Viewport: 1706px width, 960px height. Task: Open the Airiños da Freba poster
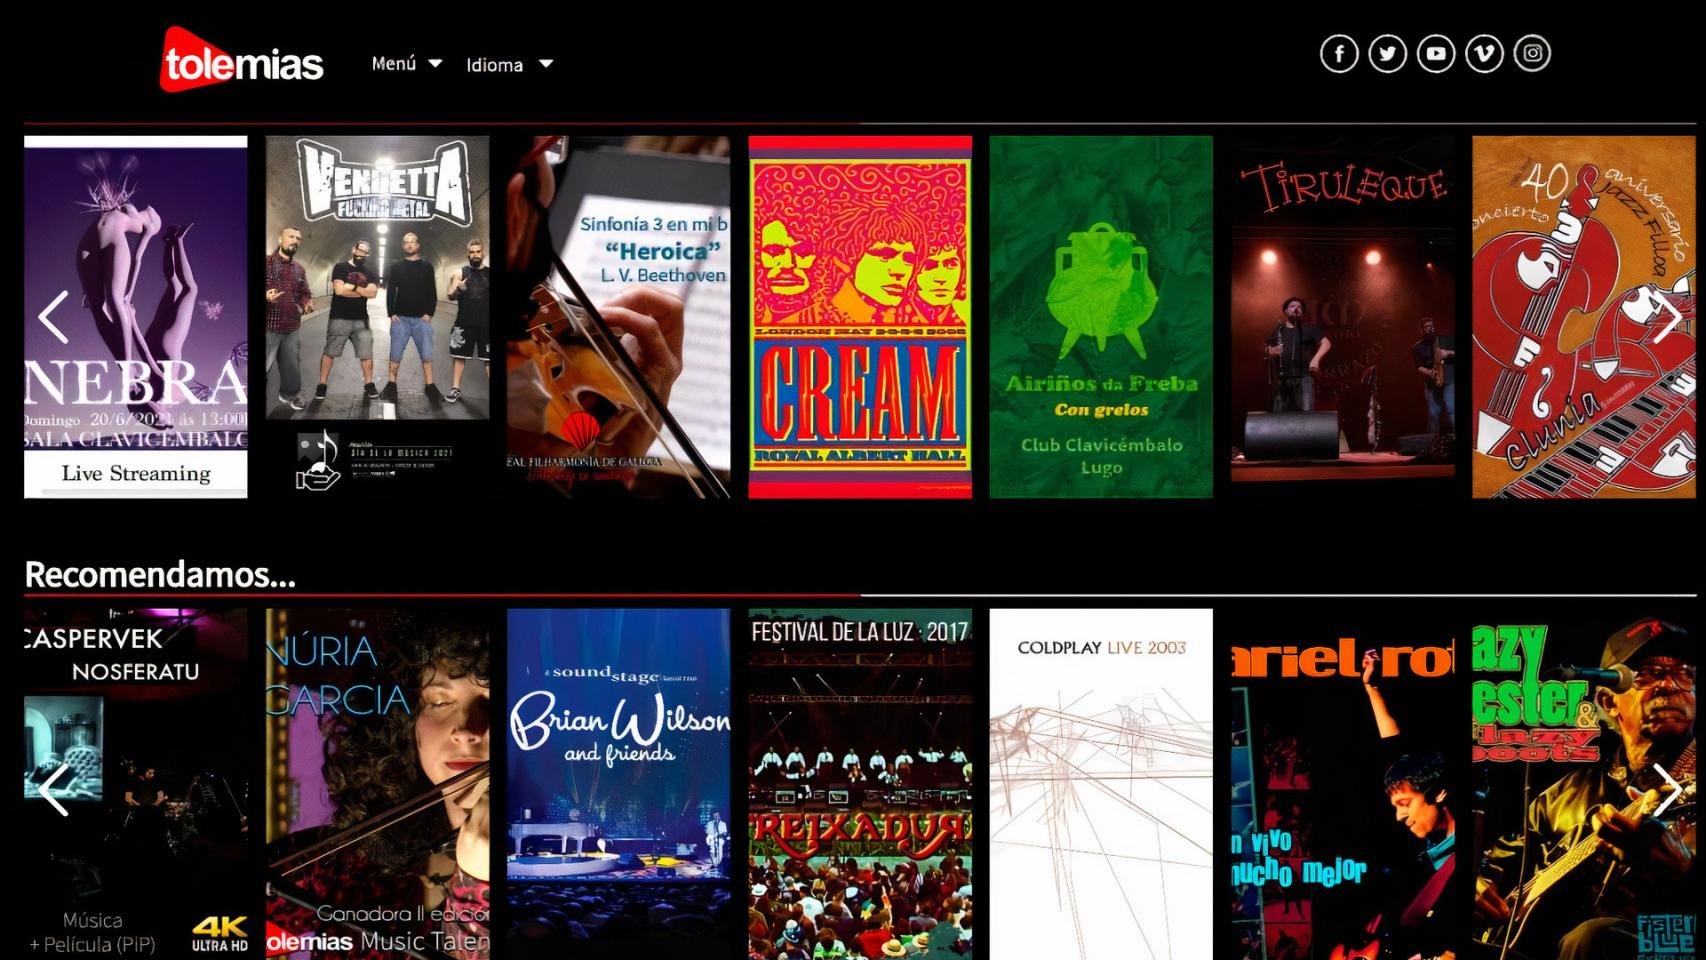point(1101,317)
